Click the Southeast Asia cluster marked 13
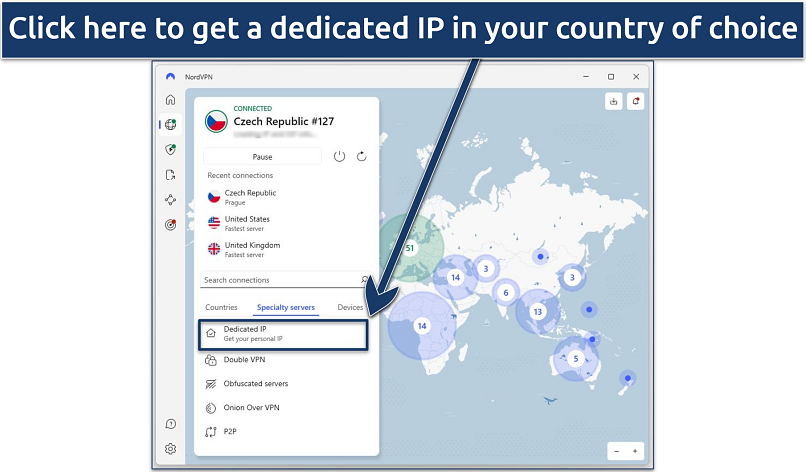Screen dimensions: 806x472 pyautogui.click(x=538, y=312)
